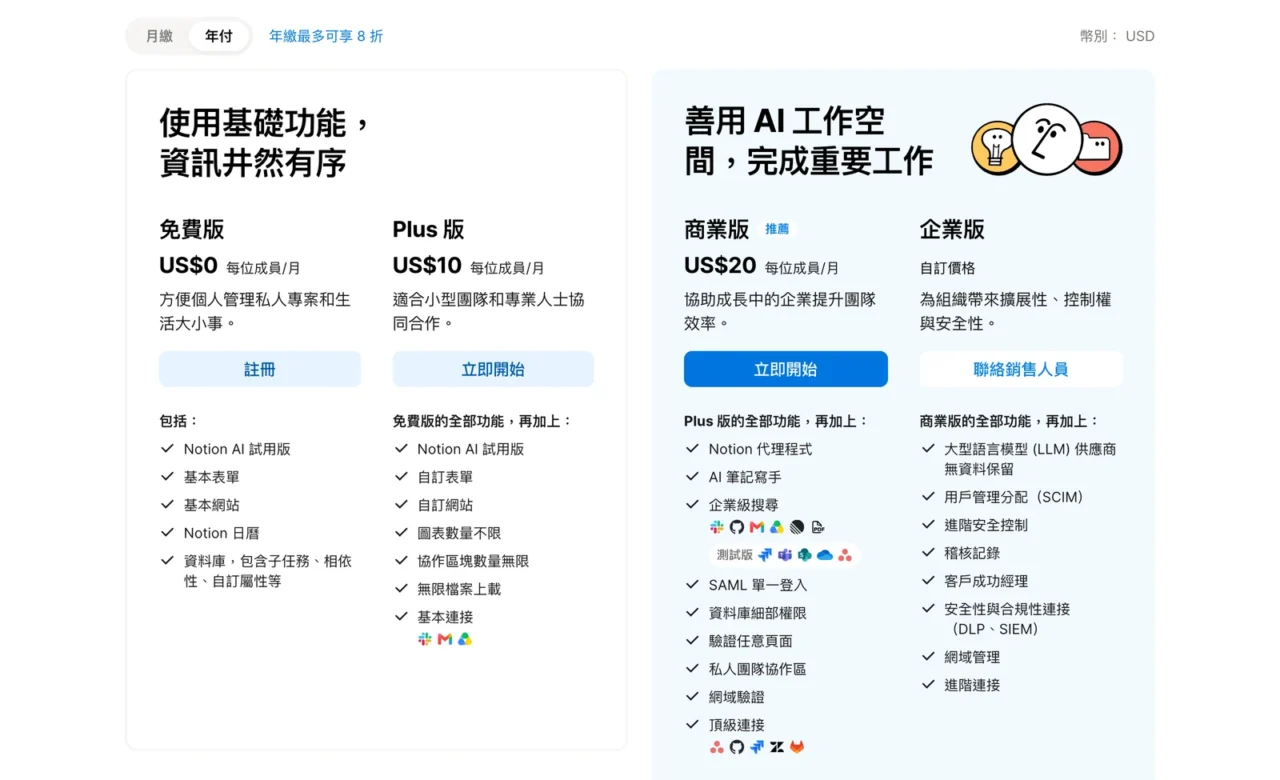Click 驗證任意頁面 feature text

[751, 641]
